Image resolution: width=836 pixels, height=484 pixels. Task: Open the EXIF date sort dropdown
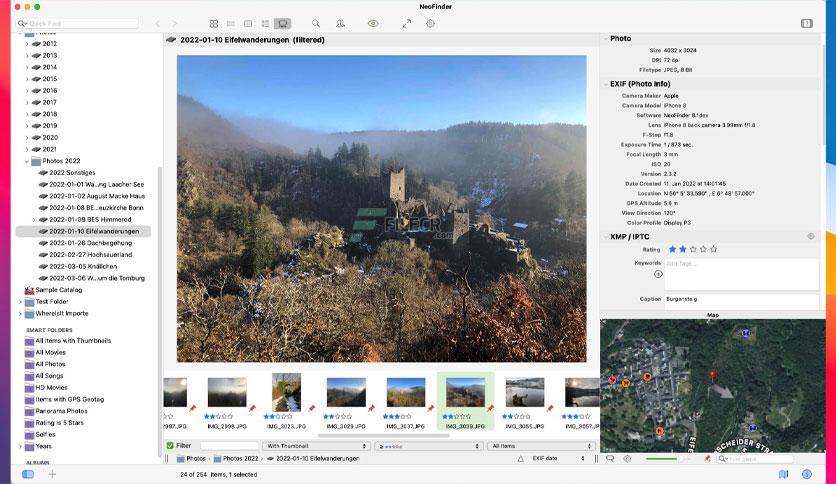pos(557,458)
